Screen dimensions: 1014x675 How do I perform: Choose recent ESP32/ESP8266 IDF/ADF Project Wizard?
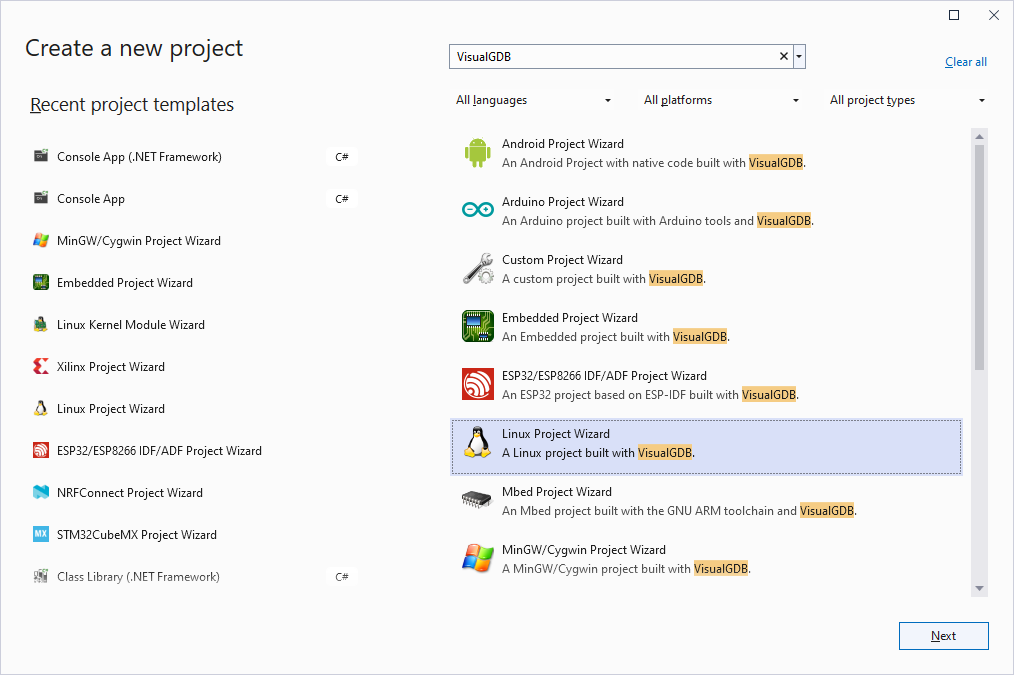click(194, 451)
